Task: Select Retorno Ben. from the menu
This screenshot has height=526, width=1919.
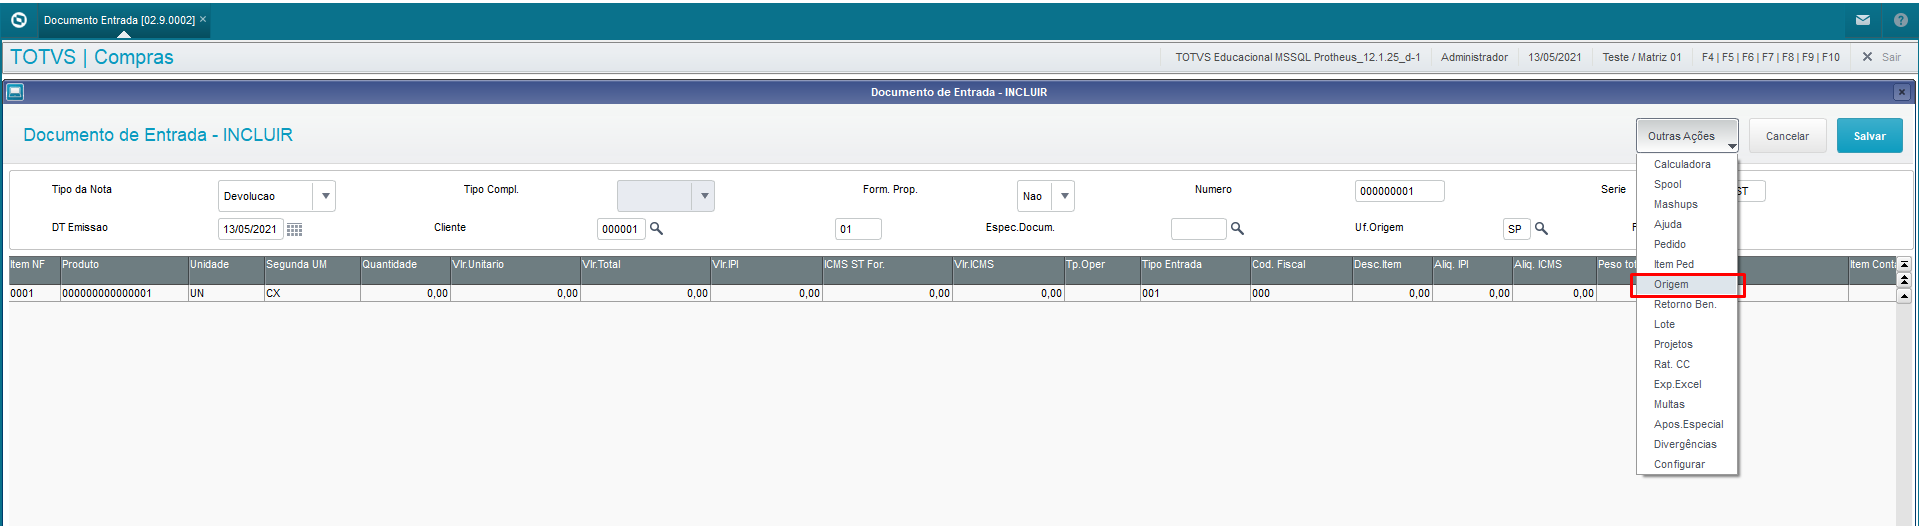Action: (1686, 304)
